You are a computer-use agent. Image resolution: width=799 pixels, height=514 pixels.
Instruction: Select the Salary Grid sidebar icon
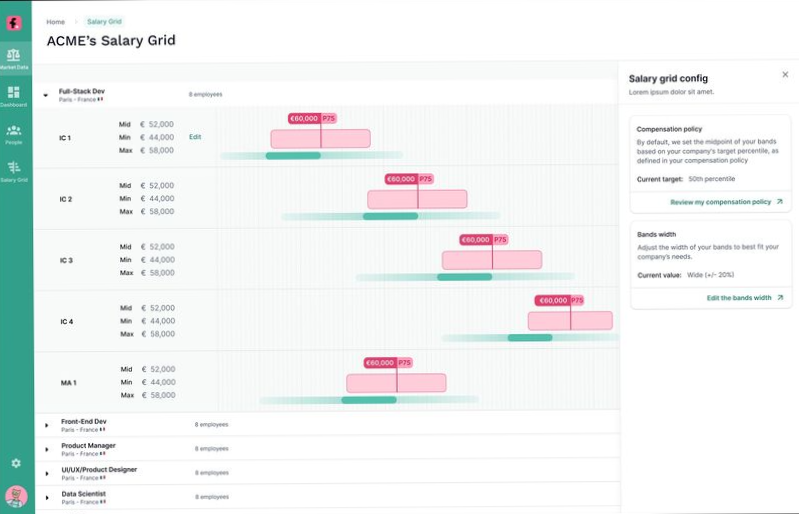[x=14, y=171]
